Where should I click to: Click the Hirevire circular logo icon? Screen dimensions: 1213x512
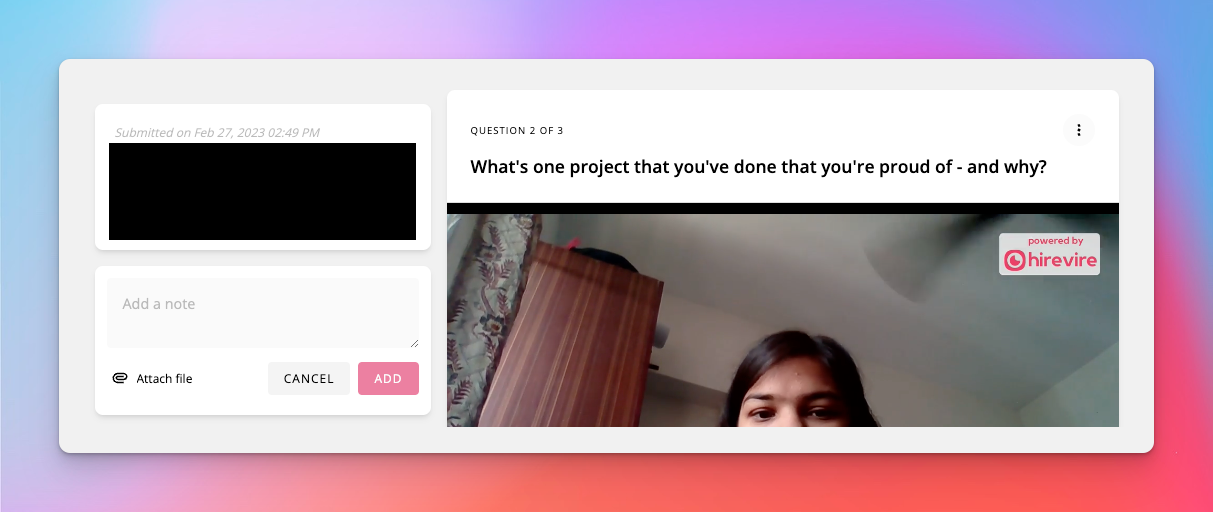pos(1015,260)
